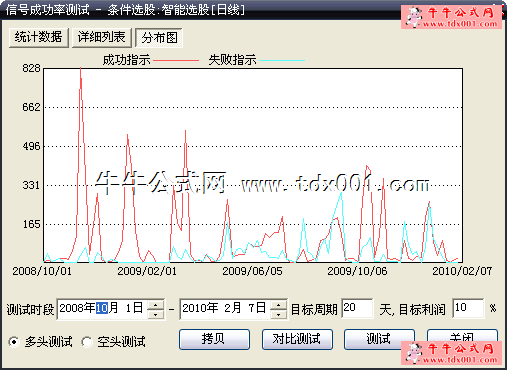Click the 662 y-axis value
Image resolution: width=507 pixels, height=370 pixels.
tap(31, 107)
